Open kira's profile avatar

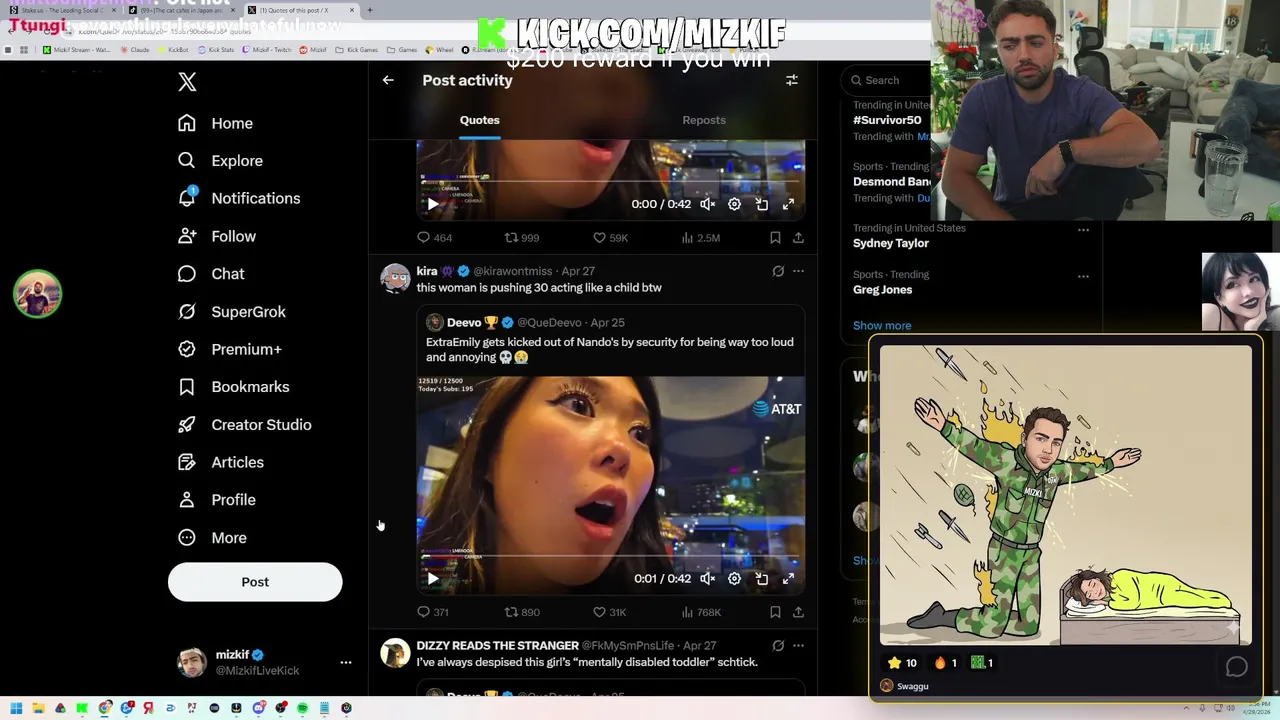(395, 278)
